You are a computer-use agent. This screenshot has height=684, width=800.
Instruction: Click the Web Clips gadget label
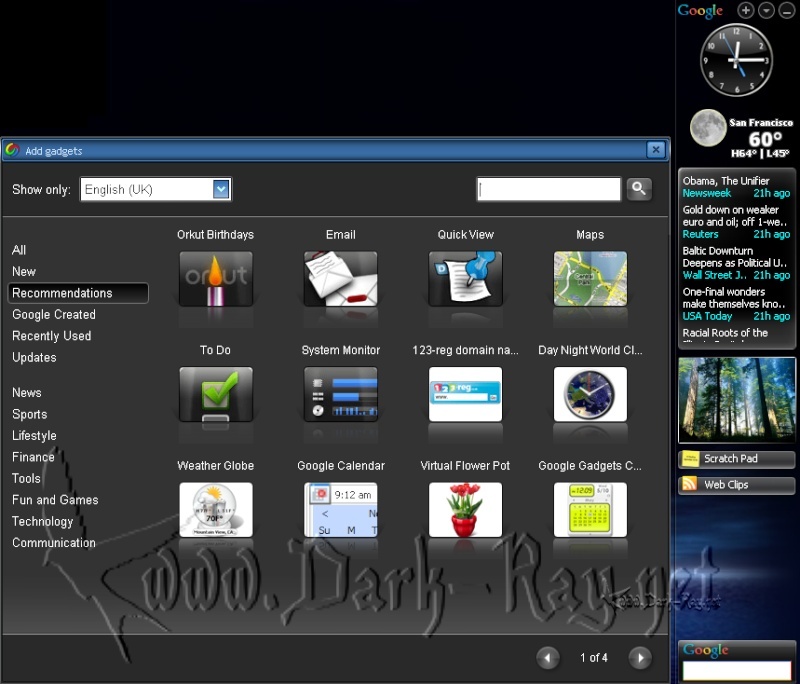pyautogui.click(x=726, y=485)
